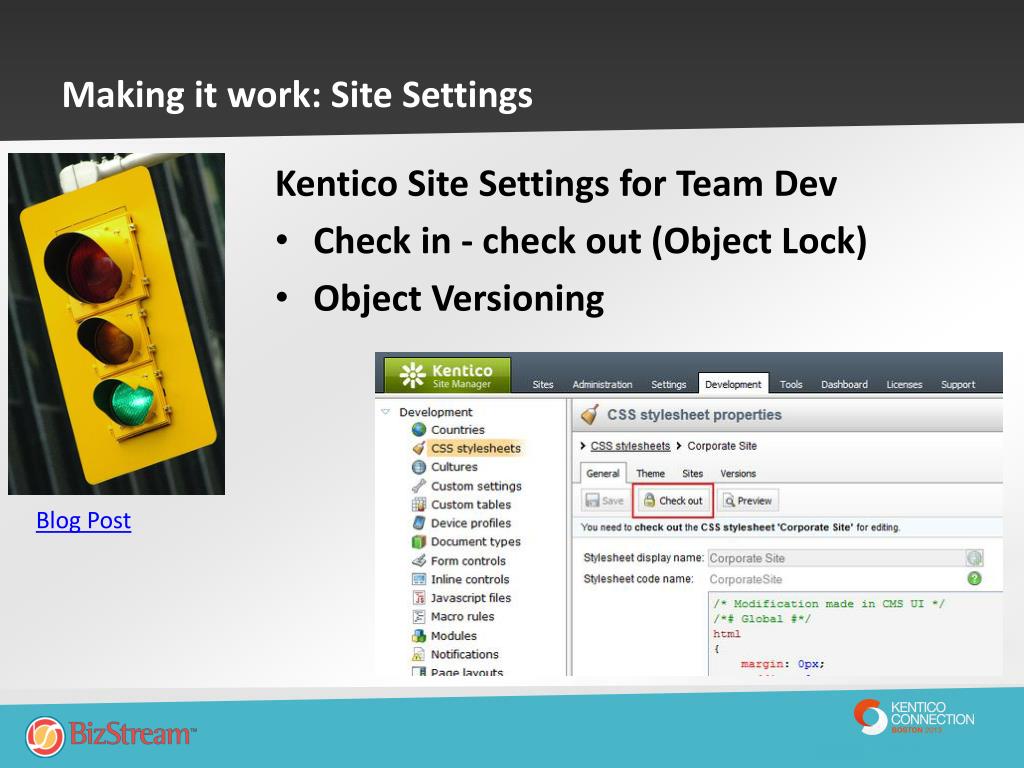Open the Settings tab
This screenshot has height=768, width=1024.
tap(669, 385)
